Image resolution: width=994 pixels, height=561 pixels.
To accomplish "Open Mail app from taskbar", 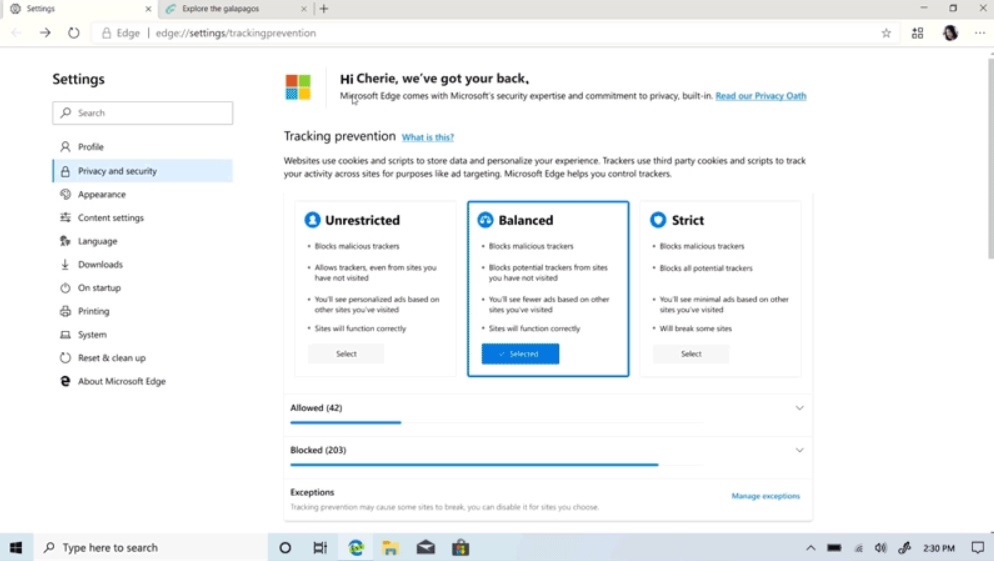I will coord(425,548).
